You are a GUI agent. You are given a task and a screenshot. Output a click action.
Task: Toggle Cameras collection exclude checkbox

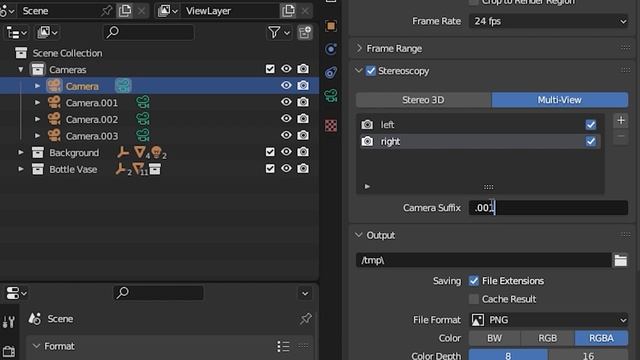pos(270,69)
